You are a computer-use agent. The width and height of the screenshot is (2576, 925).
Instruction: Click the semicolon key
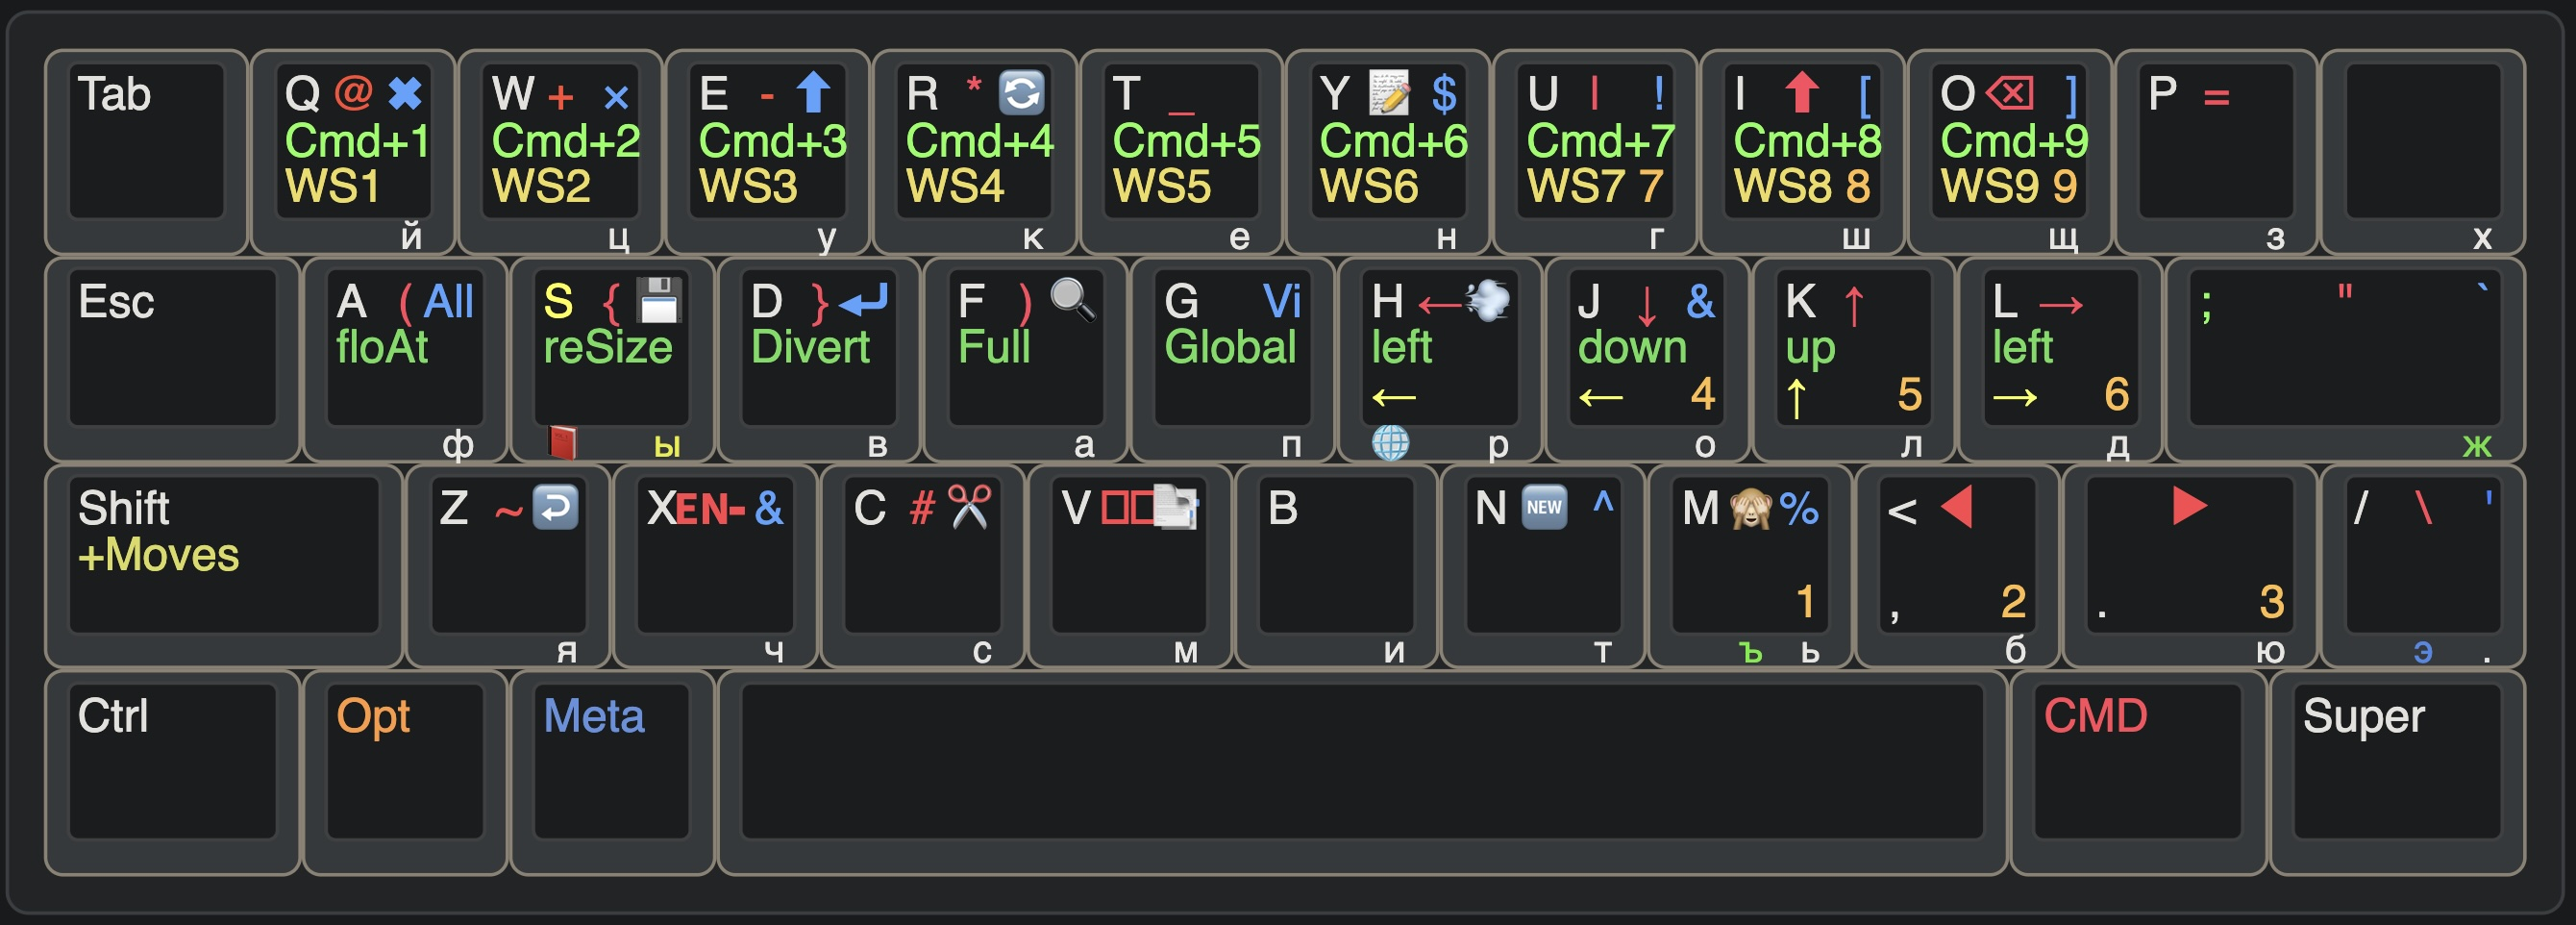(2345, 359)
